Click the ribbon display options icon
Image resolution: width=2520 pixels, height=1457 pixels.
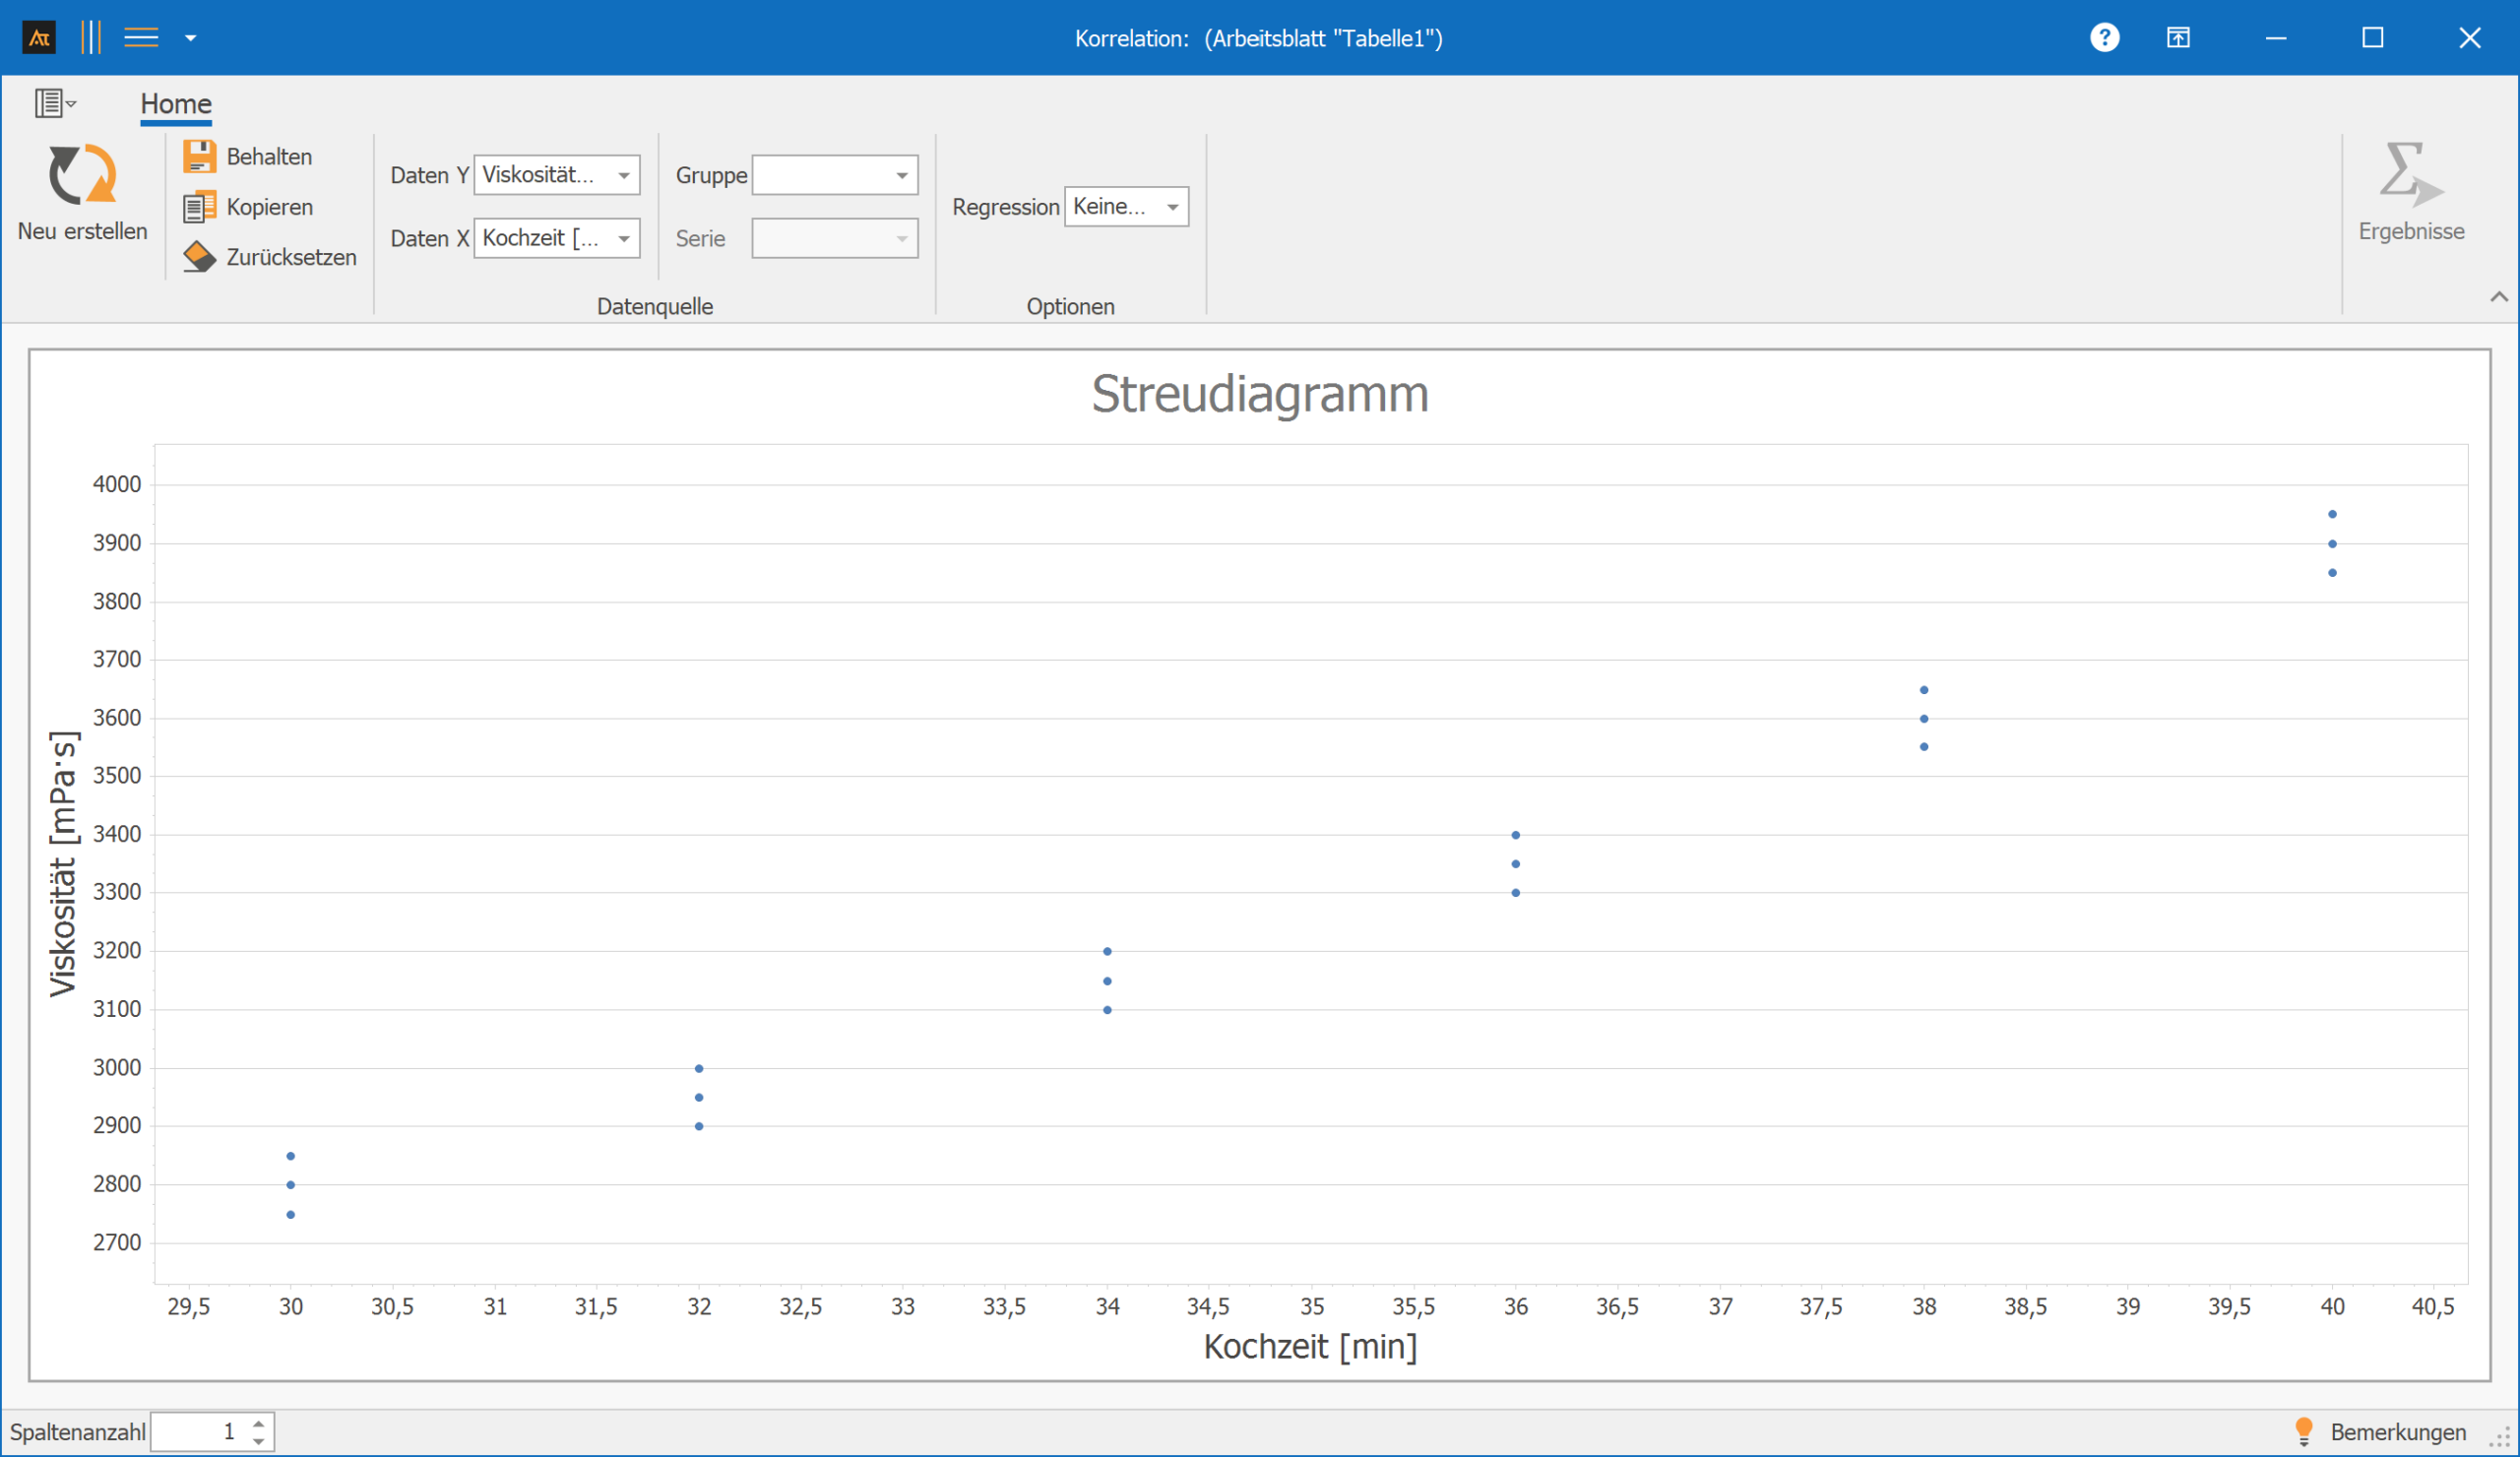(2178, 38)
